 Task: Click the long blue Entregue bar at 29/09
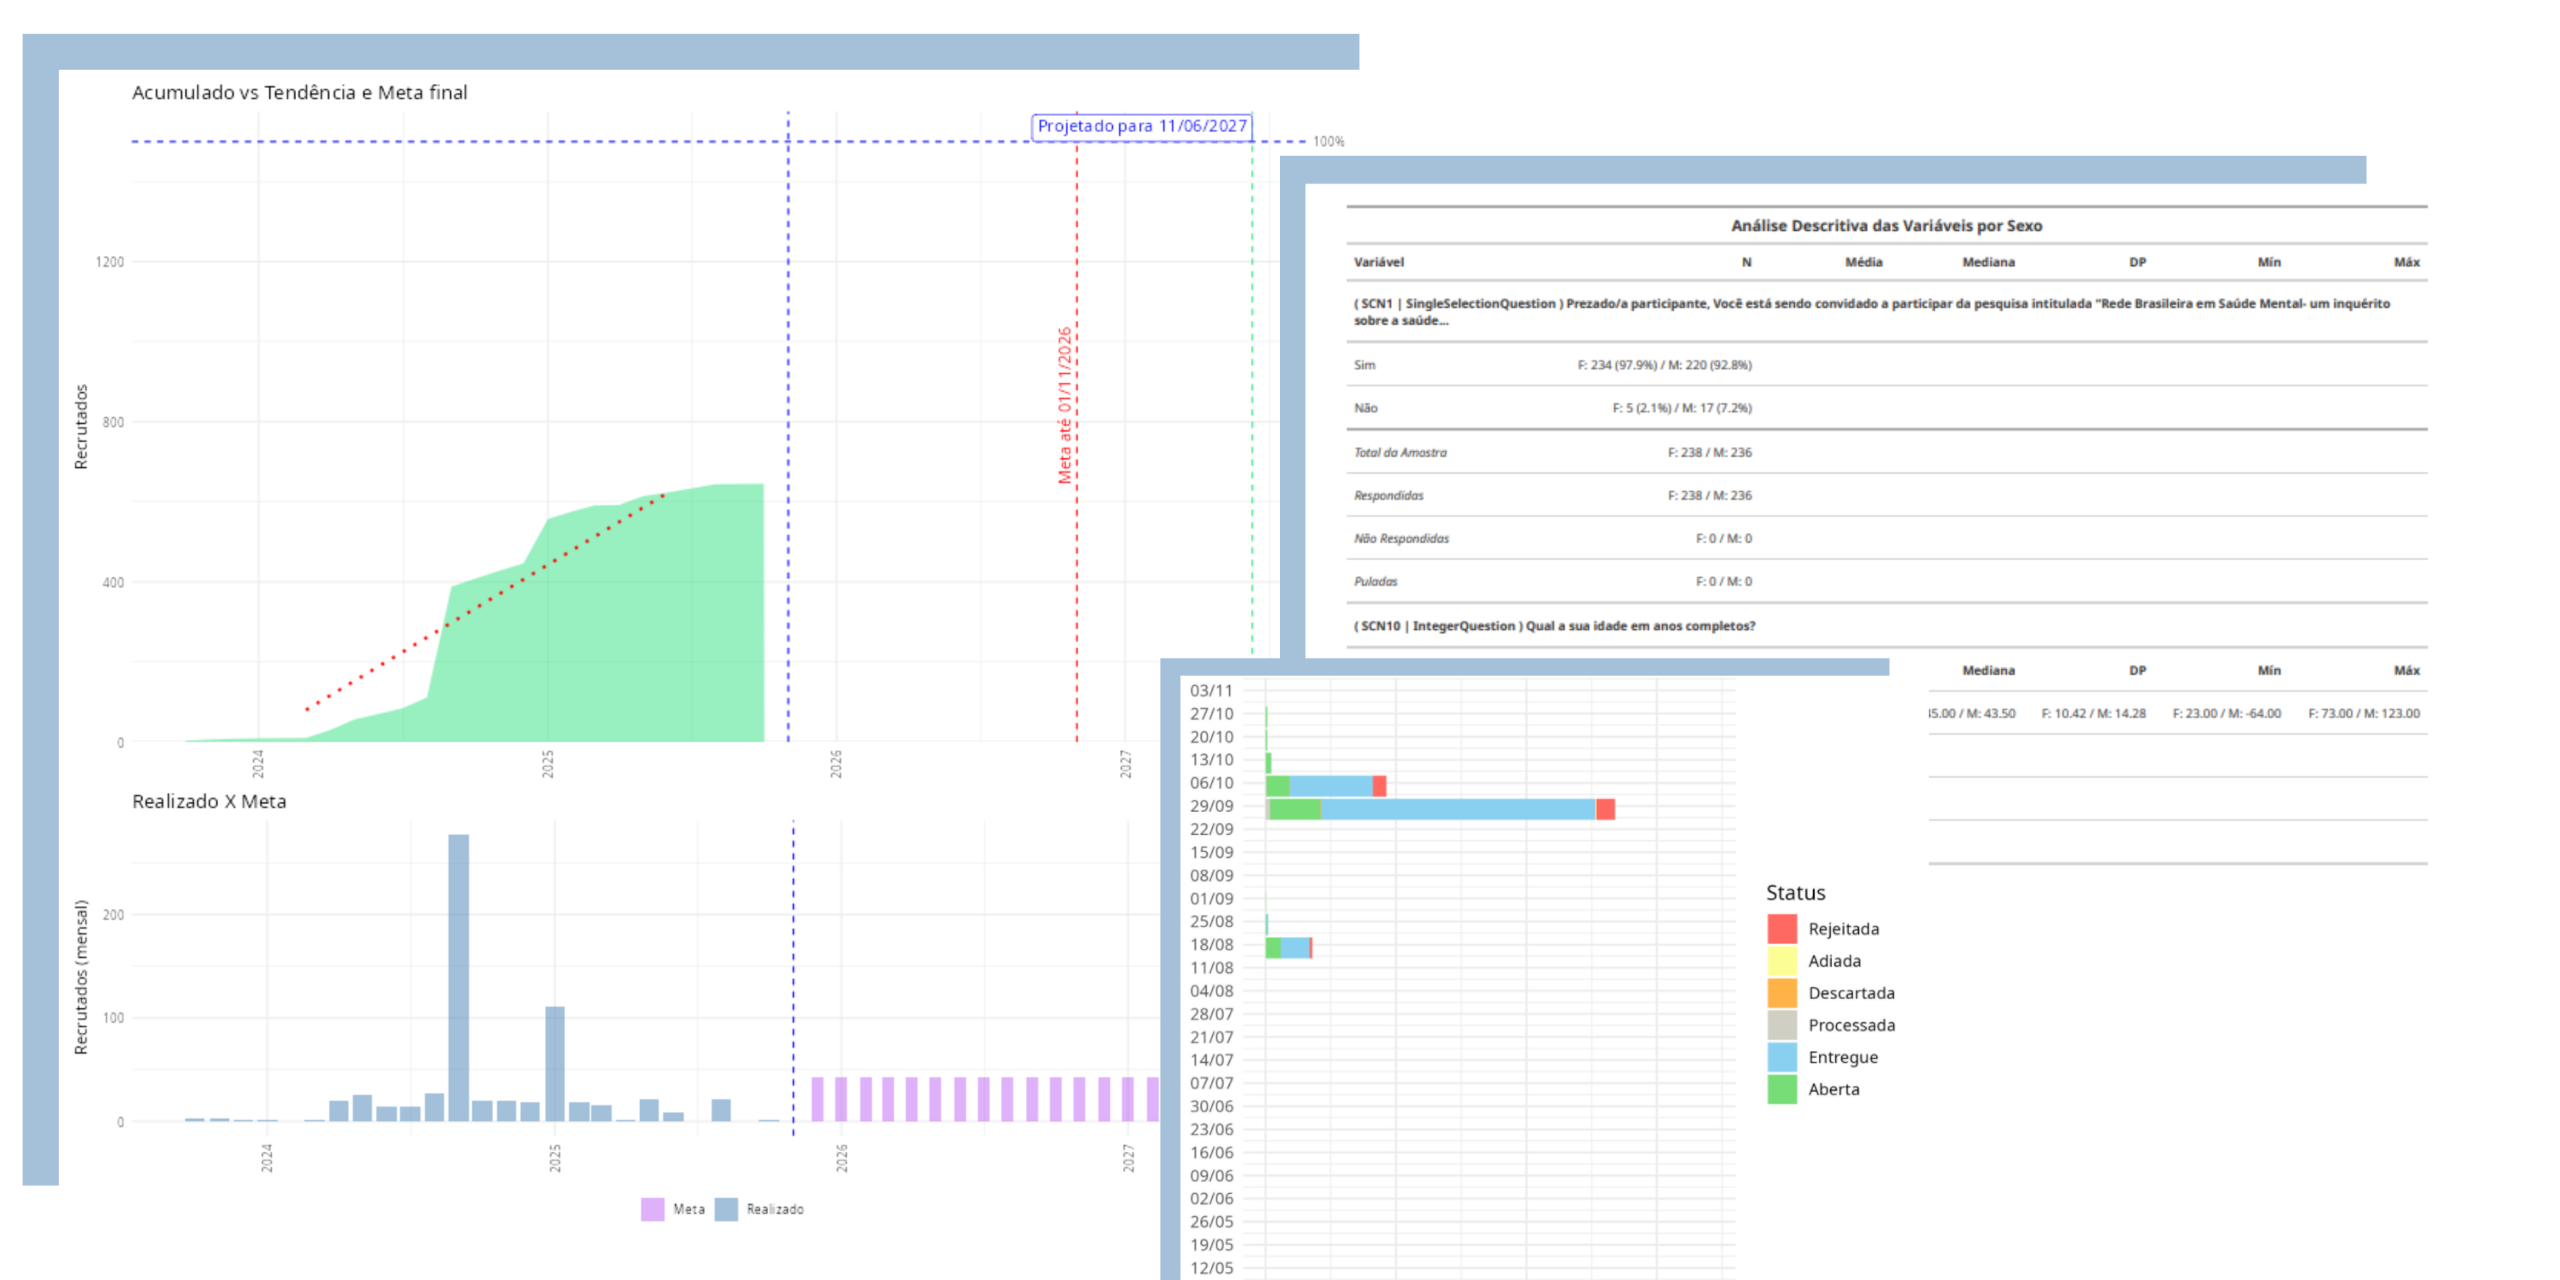pyautogui.click(x=1456, y=809)
